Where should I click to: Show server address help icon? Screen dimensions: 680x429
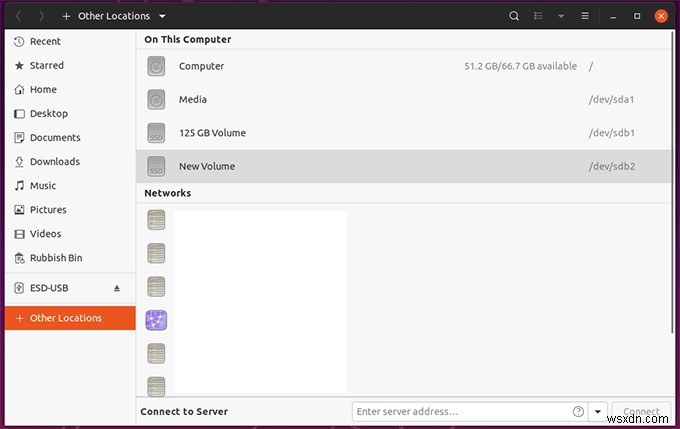click(578, 412)
